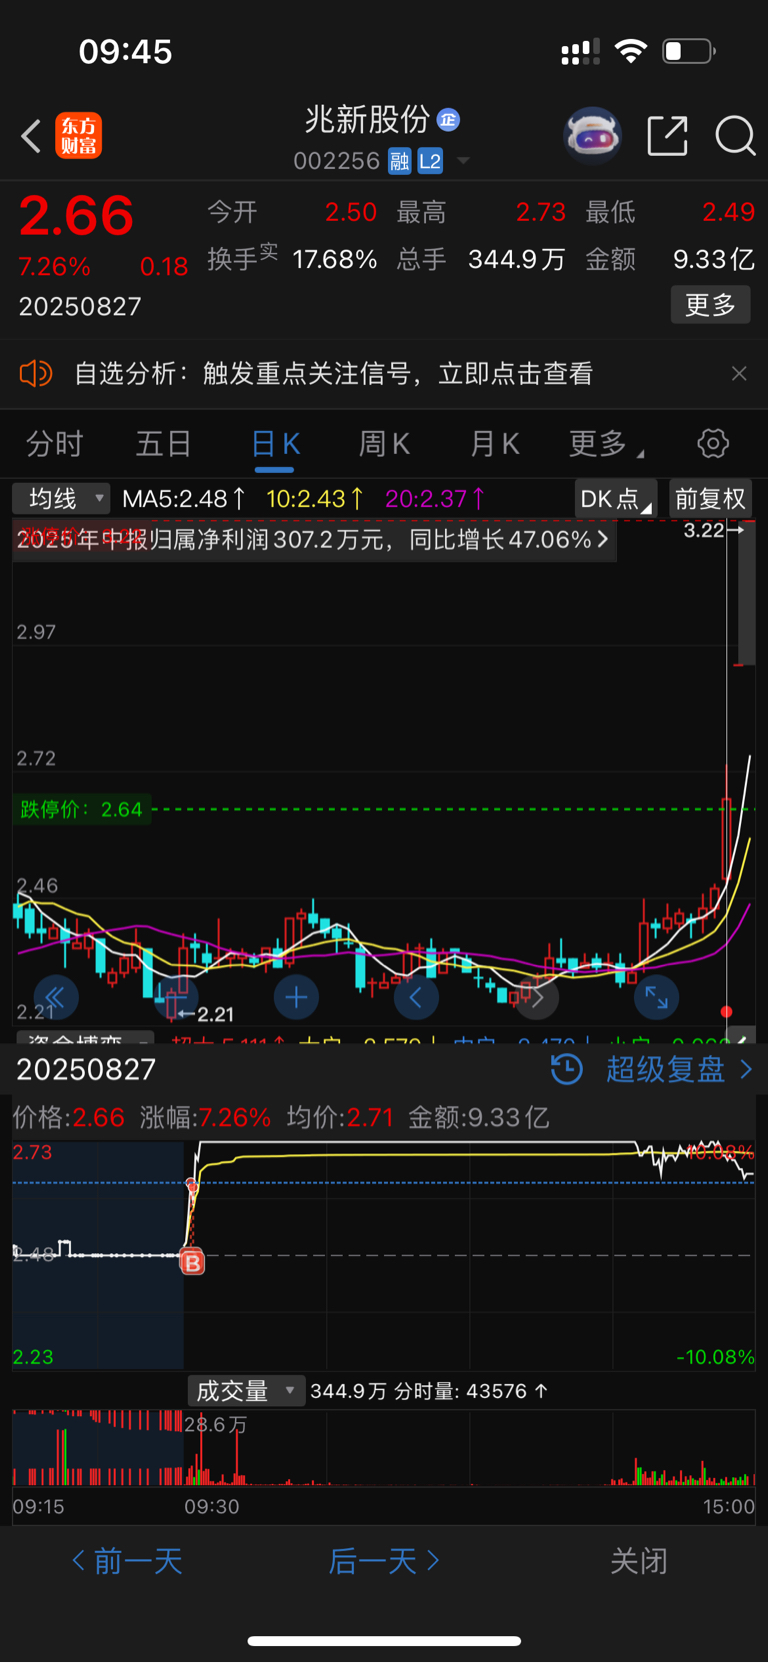Open the 均线 indicator dropdown

[x=61, y=498]
